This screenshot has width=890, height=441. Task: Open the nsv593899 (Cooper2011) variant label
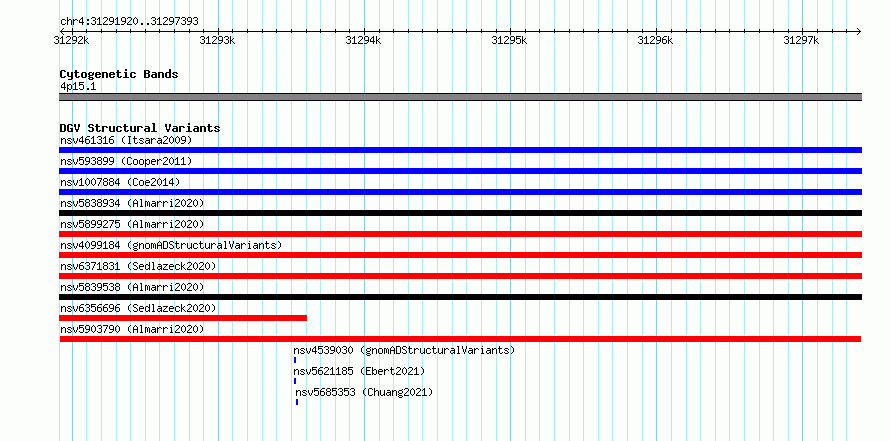(126, 161)
